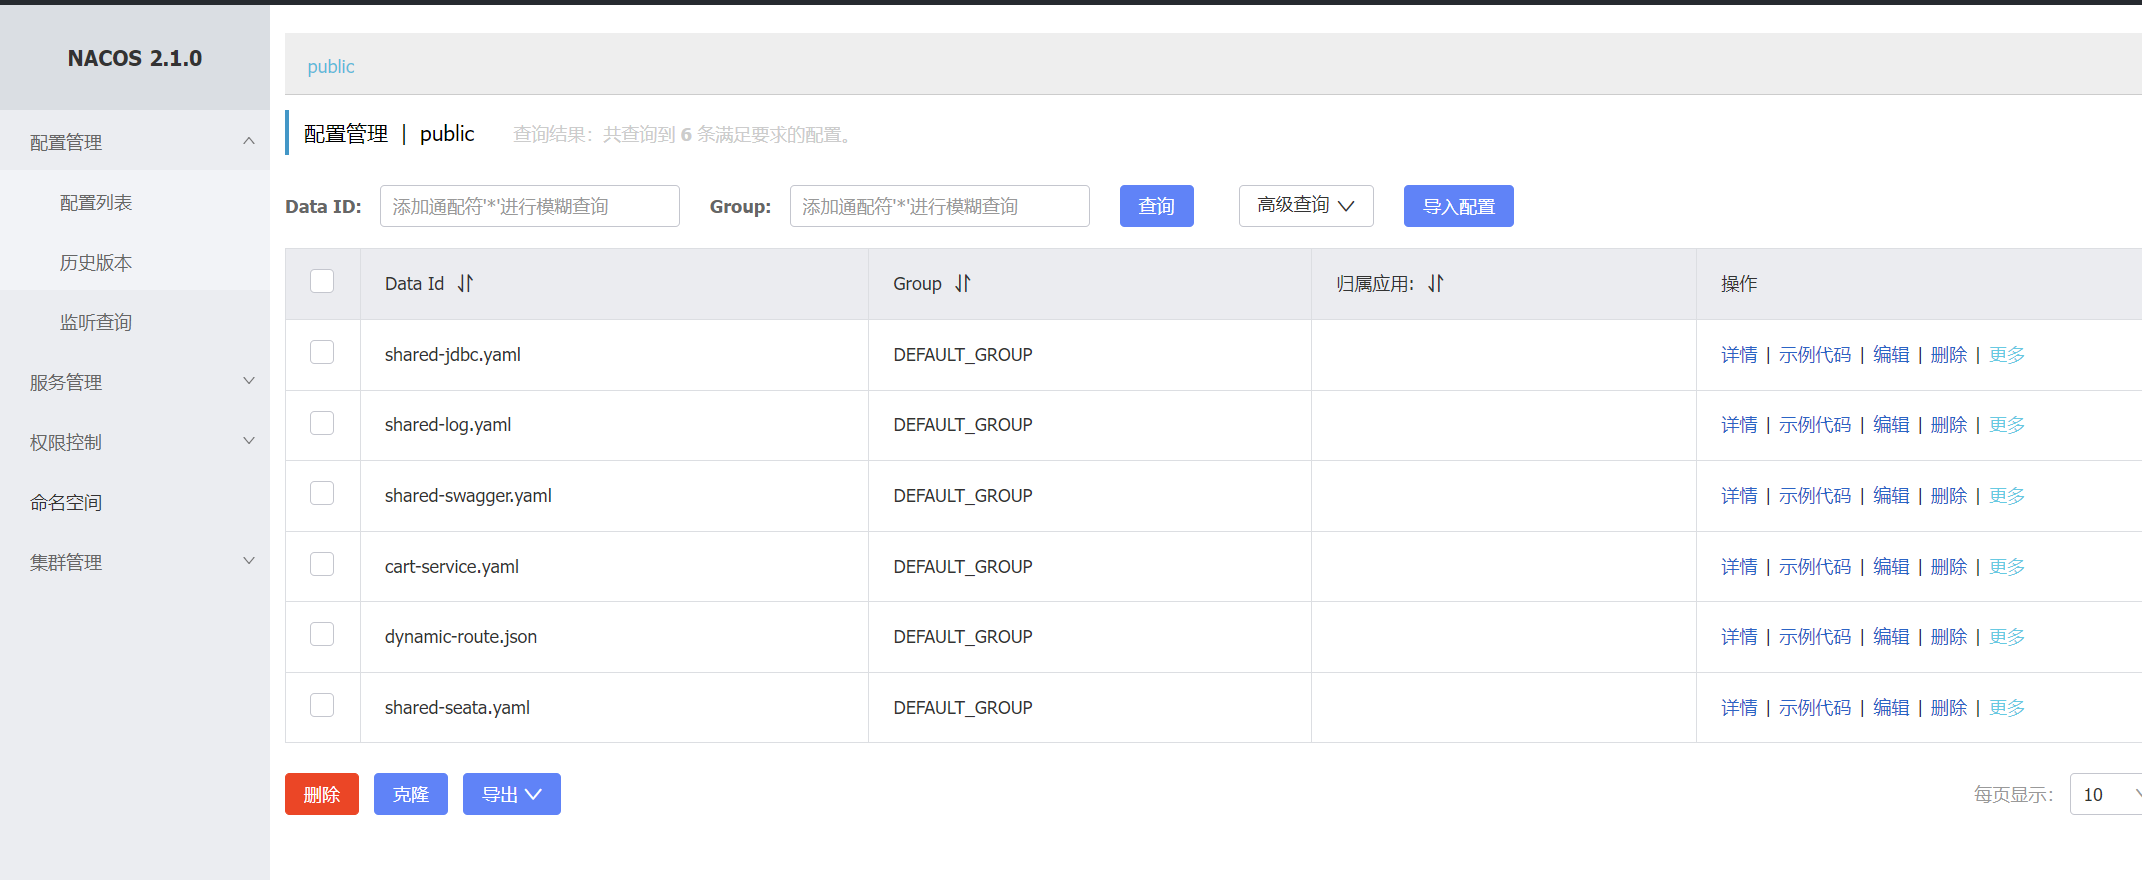Click the Group column sort icon

[962, 284]
